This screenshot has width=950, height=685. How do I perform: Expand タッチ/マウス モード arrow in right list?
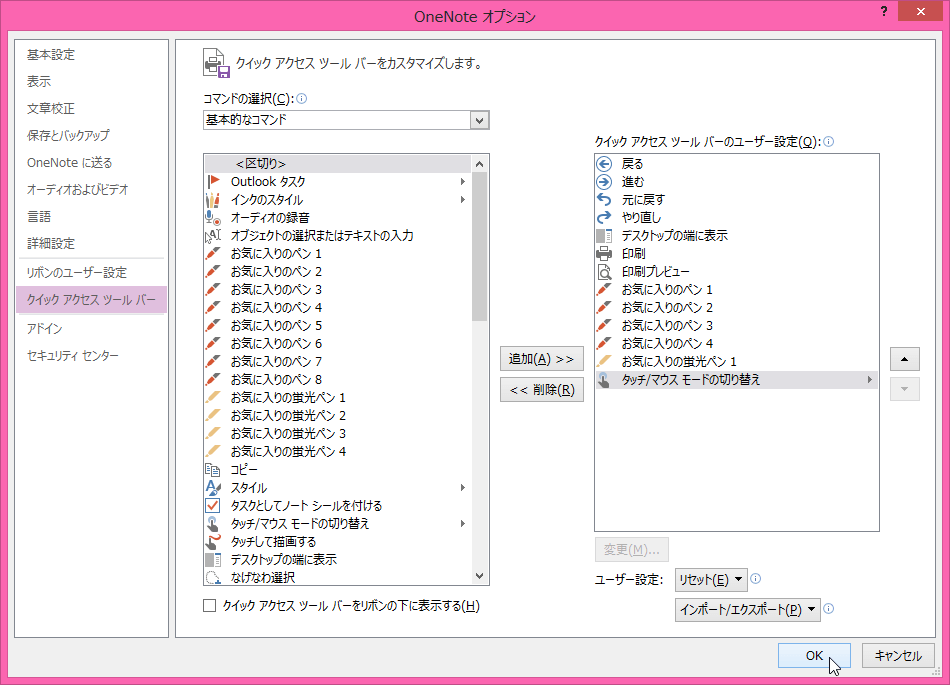click(x=869, y=380)
